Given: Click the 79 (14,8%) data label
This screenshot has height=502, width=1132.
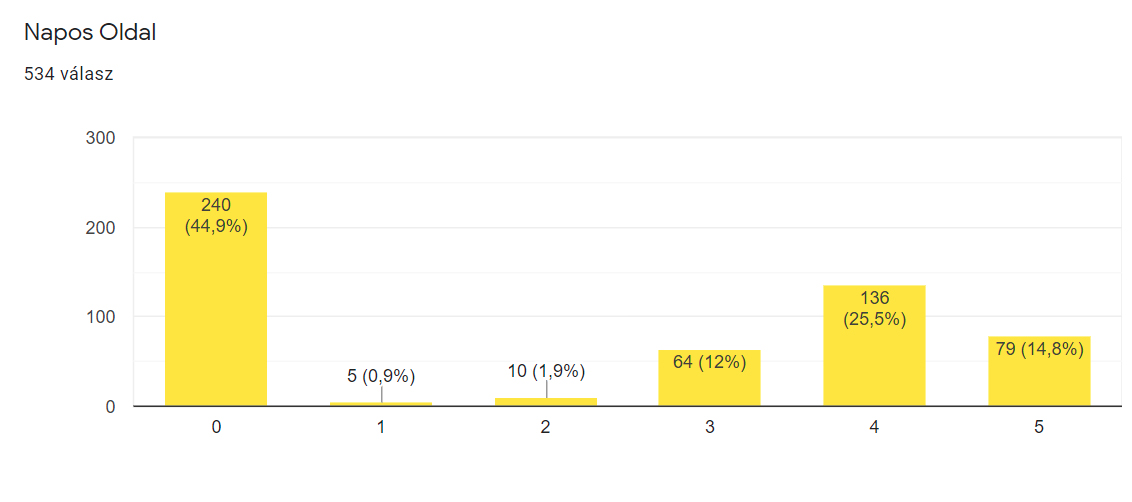Looking at the screenshot, I should pyautogui.click(x=1039, y=349).
